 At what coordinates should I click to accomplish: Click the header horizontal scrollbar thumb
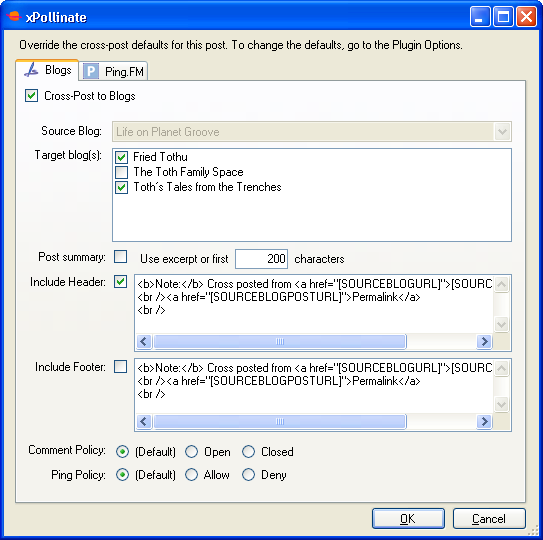point(279,342)
